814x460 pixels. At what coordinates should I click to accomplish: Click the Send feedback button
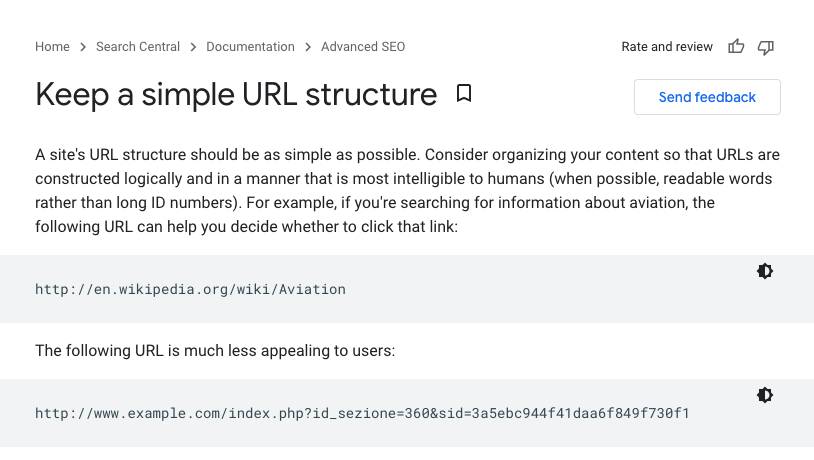pos(707,97)
